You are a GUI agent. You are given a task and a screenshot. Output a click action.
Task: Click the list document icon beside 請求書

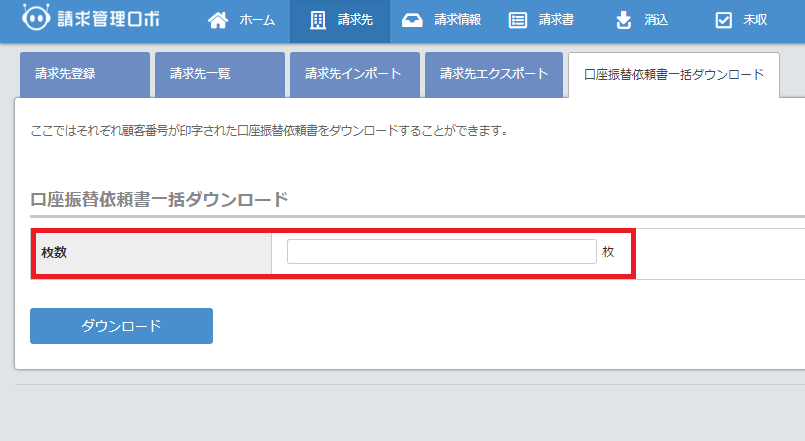pyautogui.click(x=517, y=20)
